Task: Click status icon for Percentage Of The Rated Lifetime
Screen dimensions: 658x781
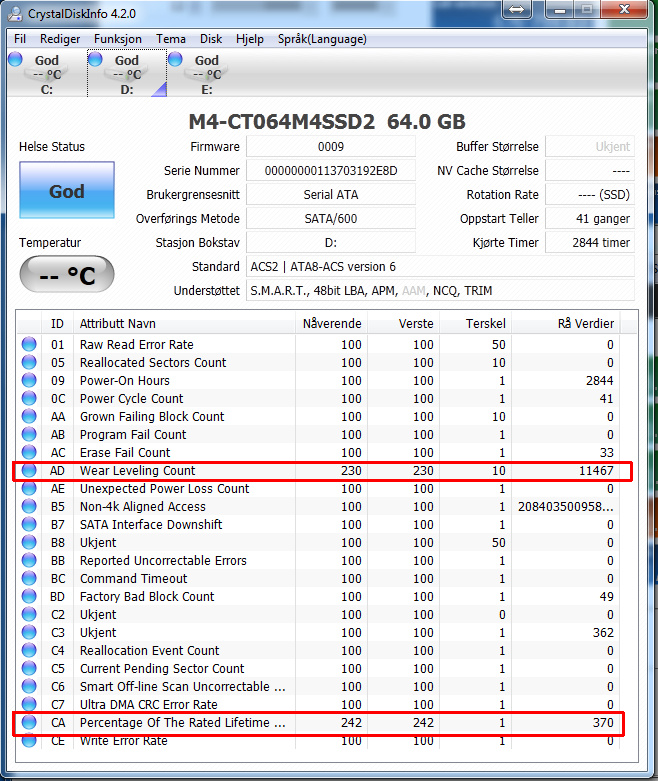Action: pos(29,722)
